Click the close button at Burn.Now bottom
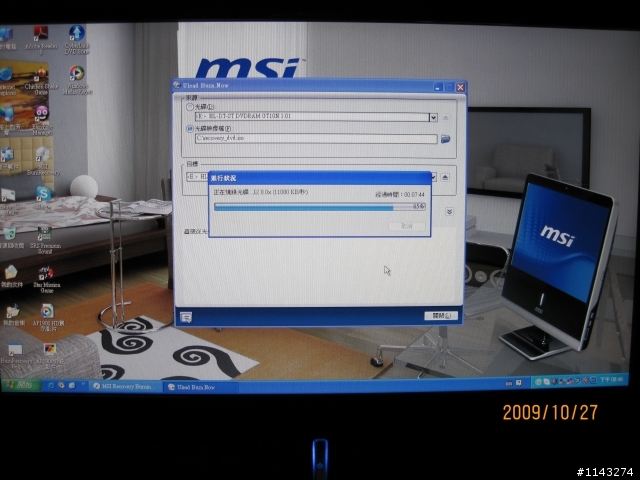The height and width of the screenshot is (480, 640). (x=441, y=316)
